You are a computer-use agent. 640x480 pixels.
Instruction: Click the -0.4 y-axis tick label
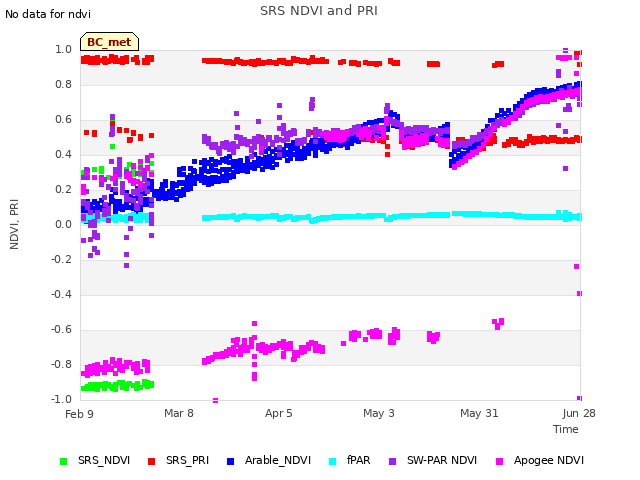(x=61, y=295)
